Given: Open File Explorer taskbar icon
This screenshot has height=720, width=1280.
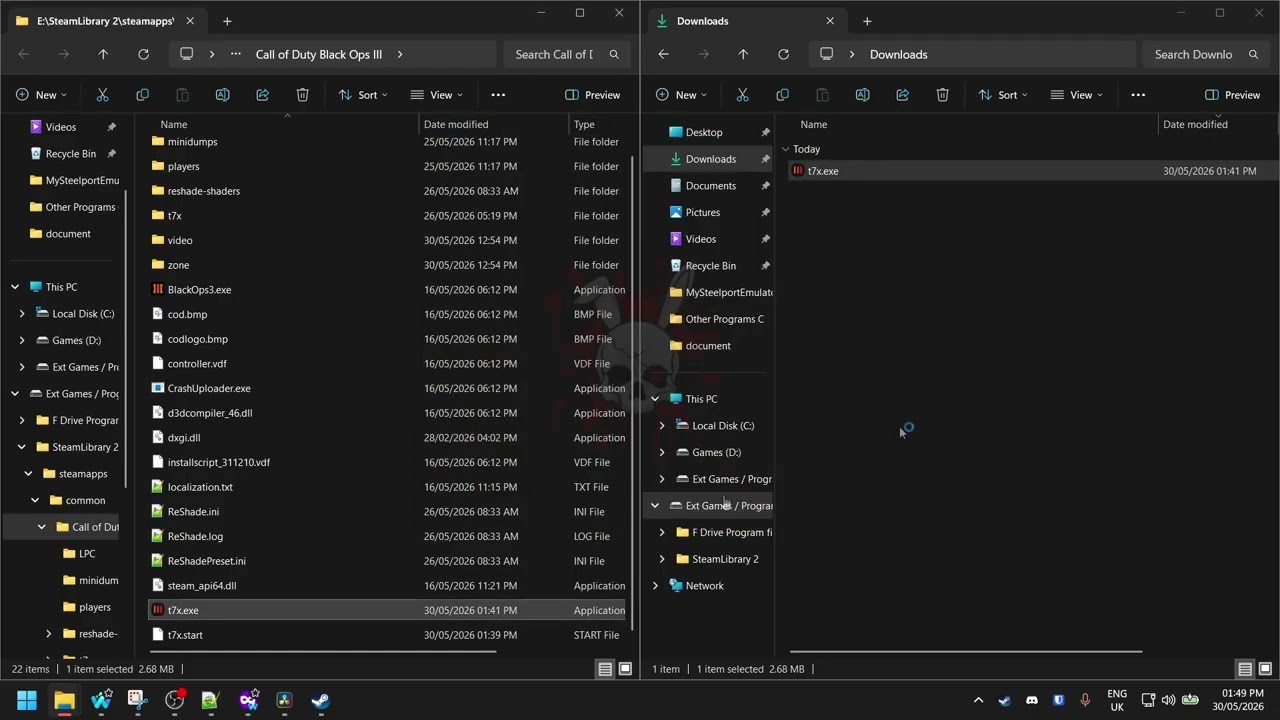Looking at the screenshot, I should click(64, 700).
